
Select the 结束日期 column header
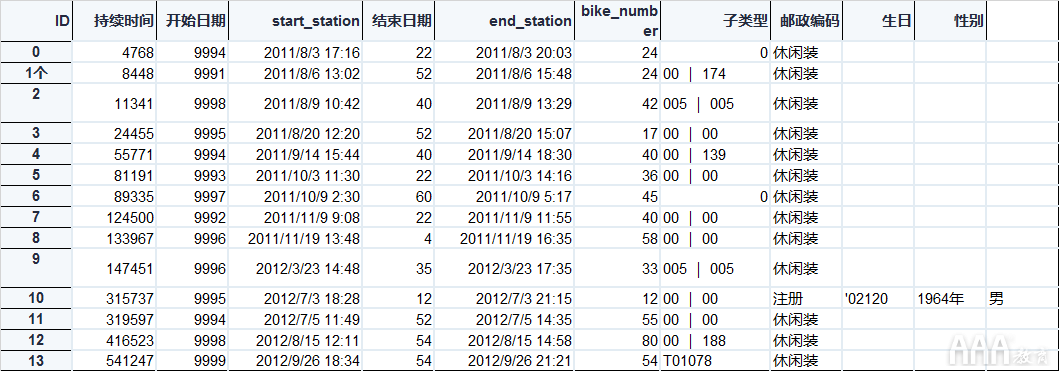click(398, 21)
